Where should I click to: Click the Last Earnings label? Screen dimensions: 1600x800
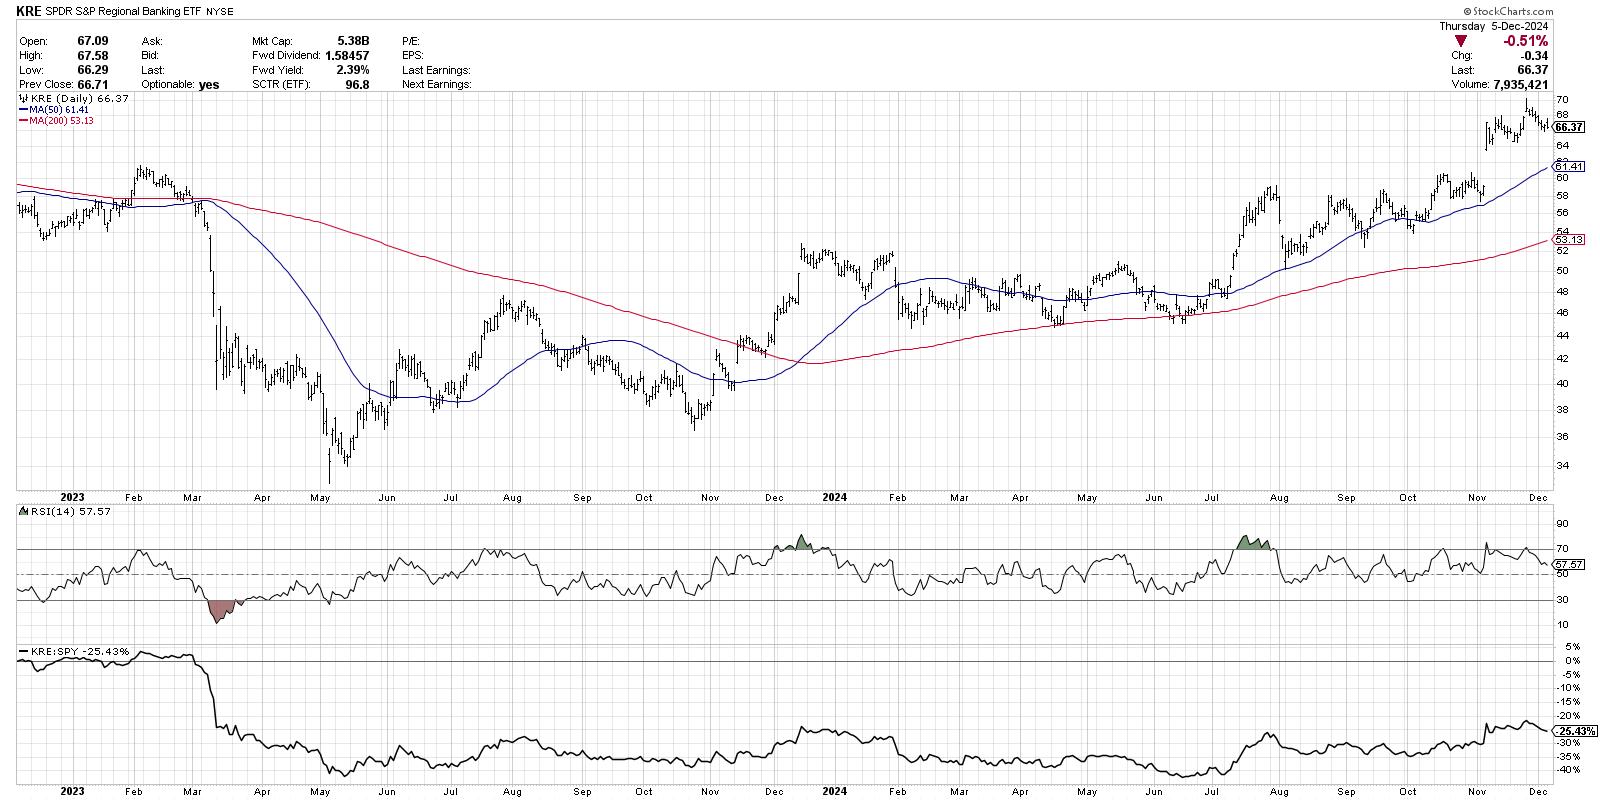click(x=437, y=70)
